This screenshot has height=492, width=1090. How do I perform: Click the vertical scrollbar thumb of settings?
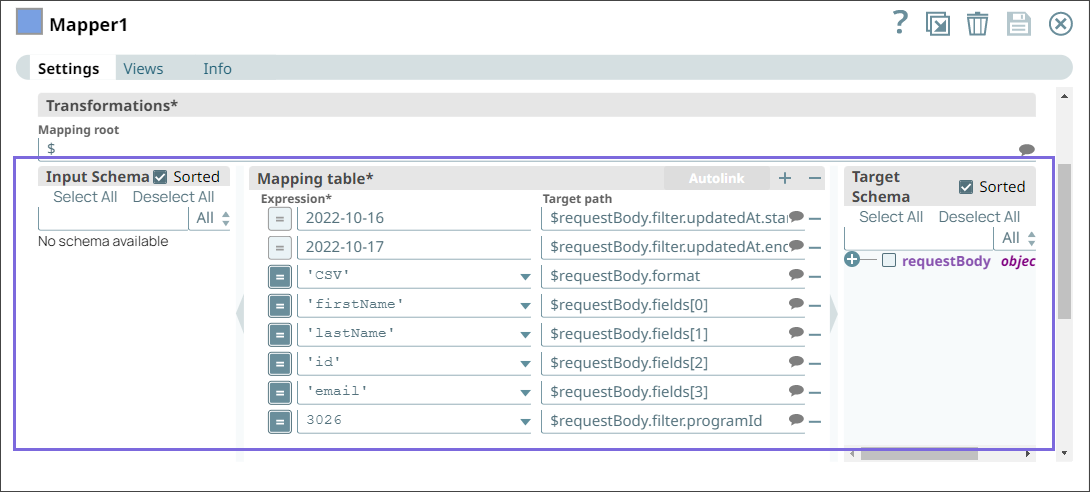[1064, 243]
